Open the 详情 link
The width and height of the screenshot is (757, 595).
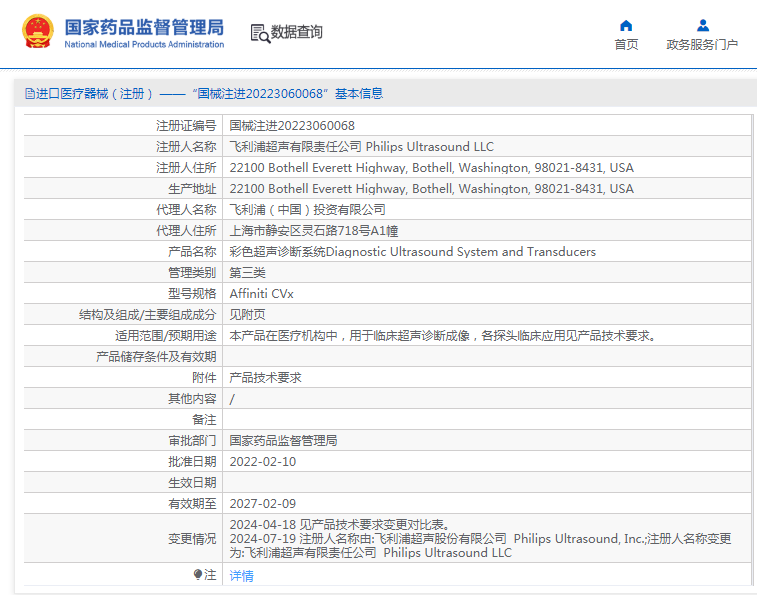241,576
